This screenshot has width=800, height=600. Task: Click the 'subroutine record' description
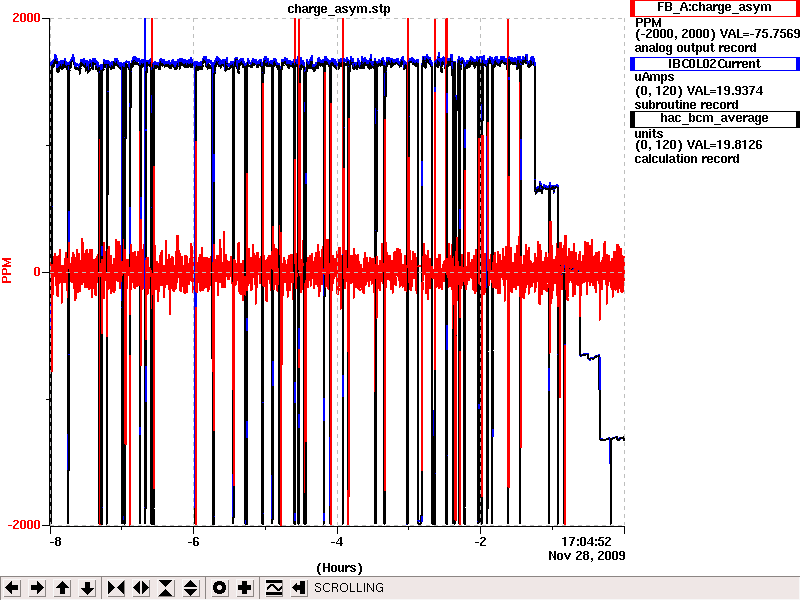tap(686, 105)
